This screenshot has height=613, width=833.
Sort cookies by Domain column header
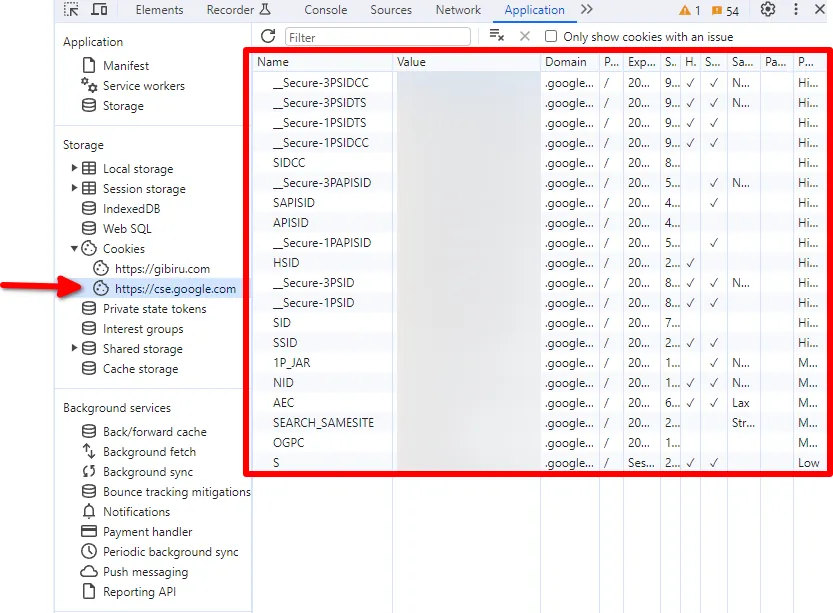click(570, 62)
